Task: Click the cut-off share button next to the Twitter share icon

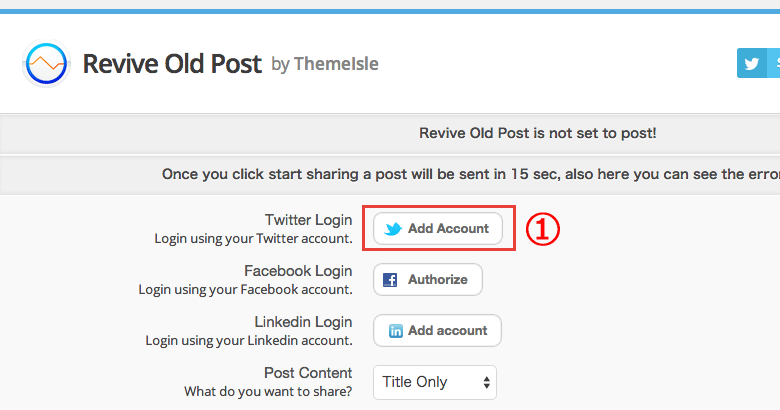Action: click(774, 63)
